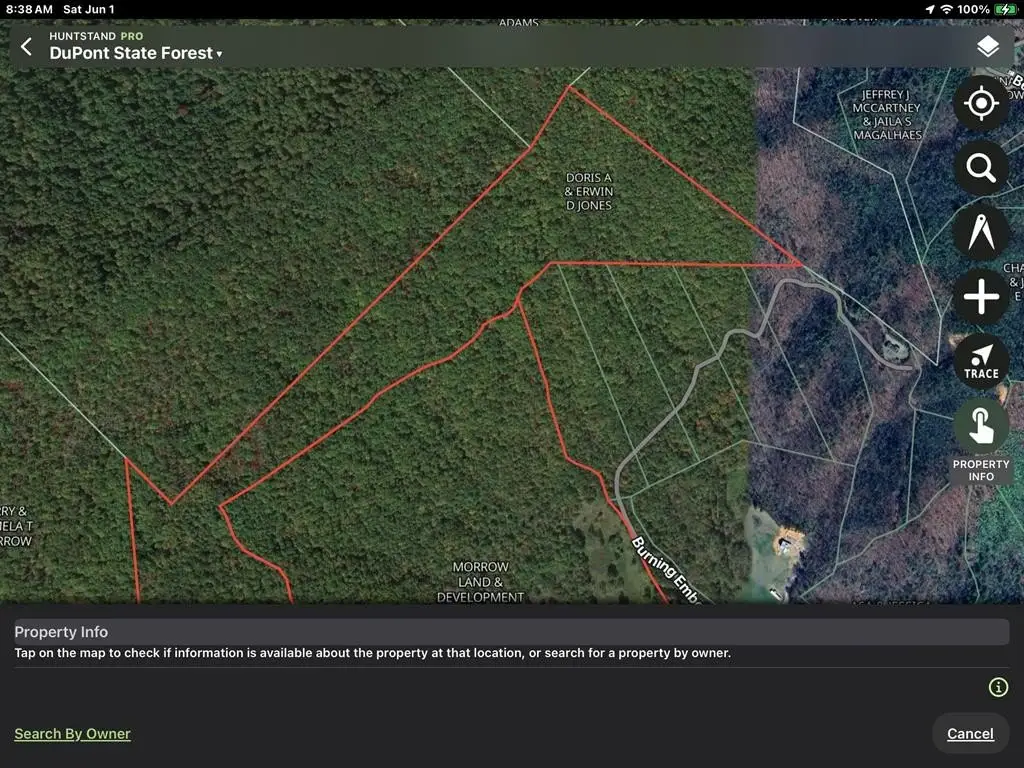Image resolution: width=1024 pixels, height=768 pixels.
Task: Select the Morrow Land & Development parcel
Action: (480, 582)
